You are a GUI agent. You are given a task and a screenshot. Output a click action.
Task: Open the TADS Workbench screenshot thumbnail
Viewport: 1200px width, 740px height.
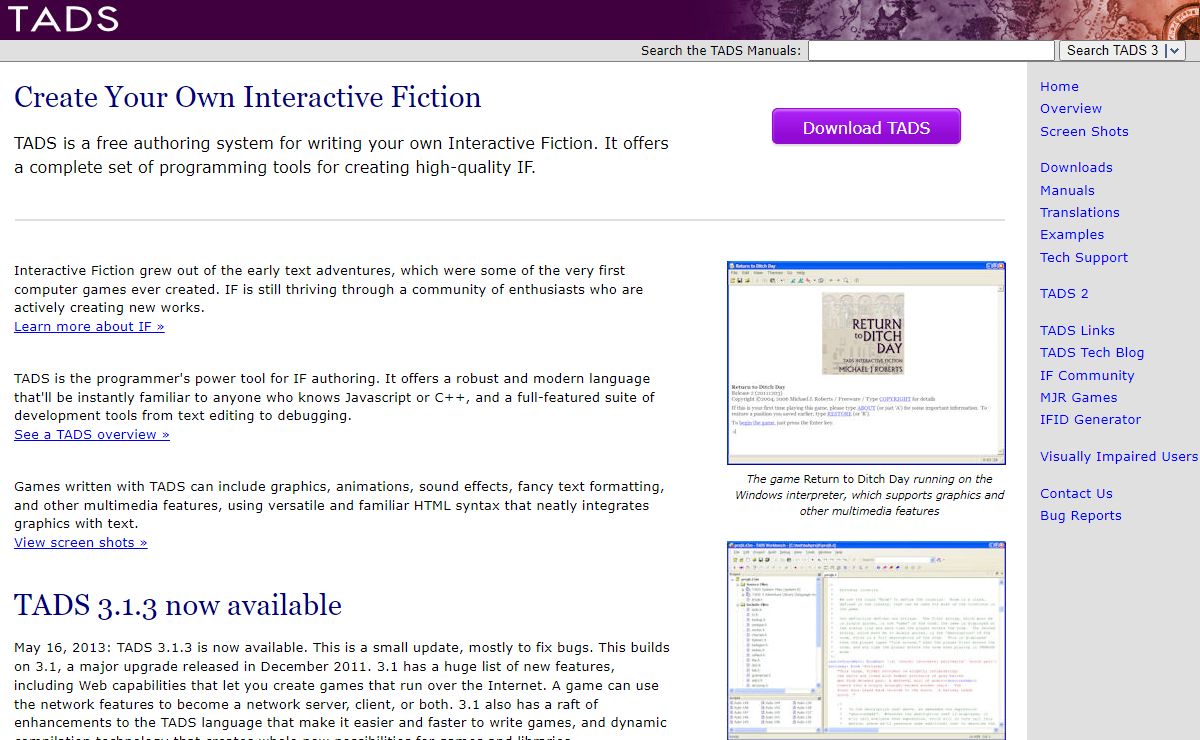point(866,640)
